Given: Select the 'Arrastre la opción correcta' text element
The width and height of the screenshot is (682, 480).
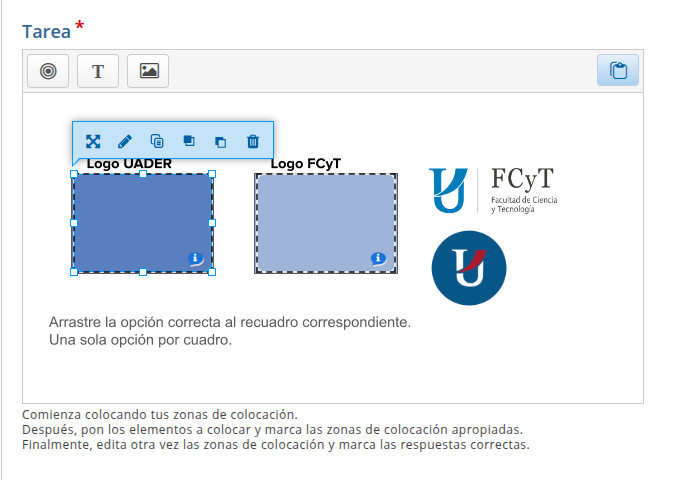Looking at the screenshot, I should [230, 331].
